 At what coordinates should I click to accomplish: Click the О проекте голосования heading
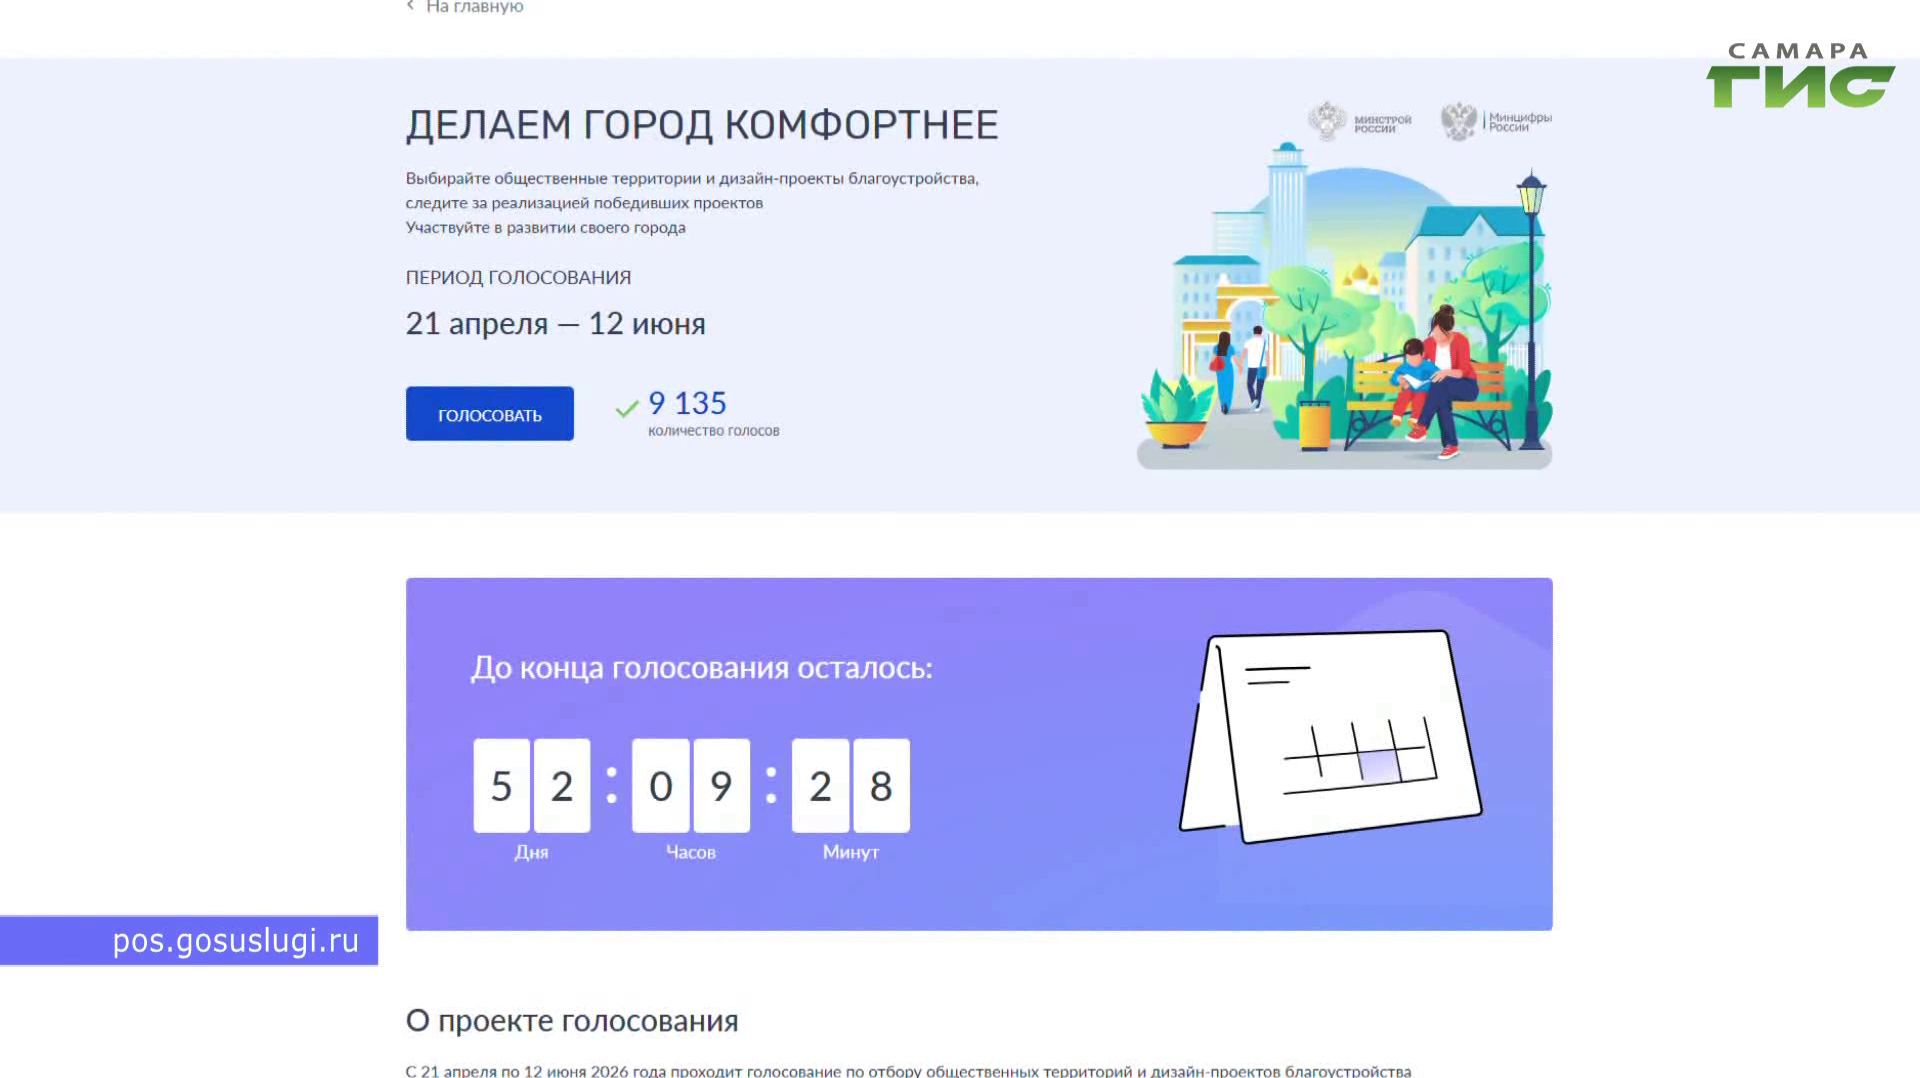(x=571, y=1020)
